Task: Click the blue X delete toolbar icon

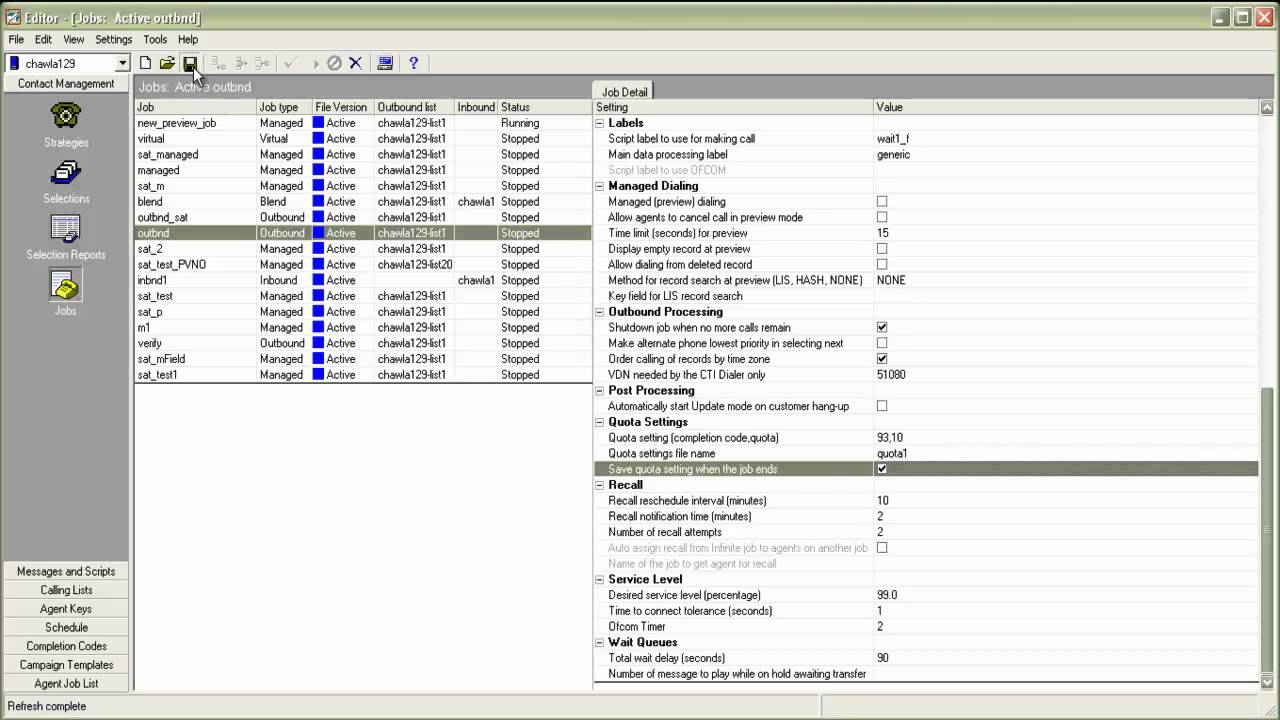Action: click(x=355, y=63)
